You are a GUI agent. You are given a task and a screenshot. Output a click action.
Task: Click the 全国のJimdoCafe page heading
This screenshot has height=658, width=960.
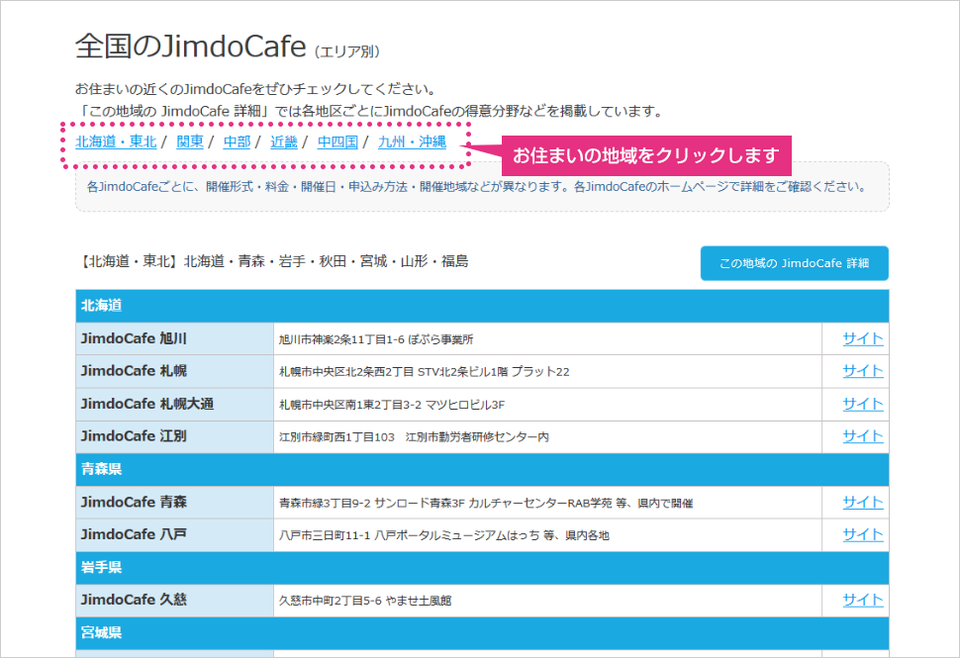click(190, 47)
